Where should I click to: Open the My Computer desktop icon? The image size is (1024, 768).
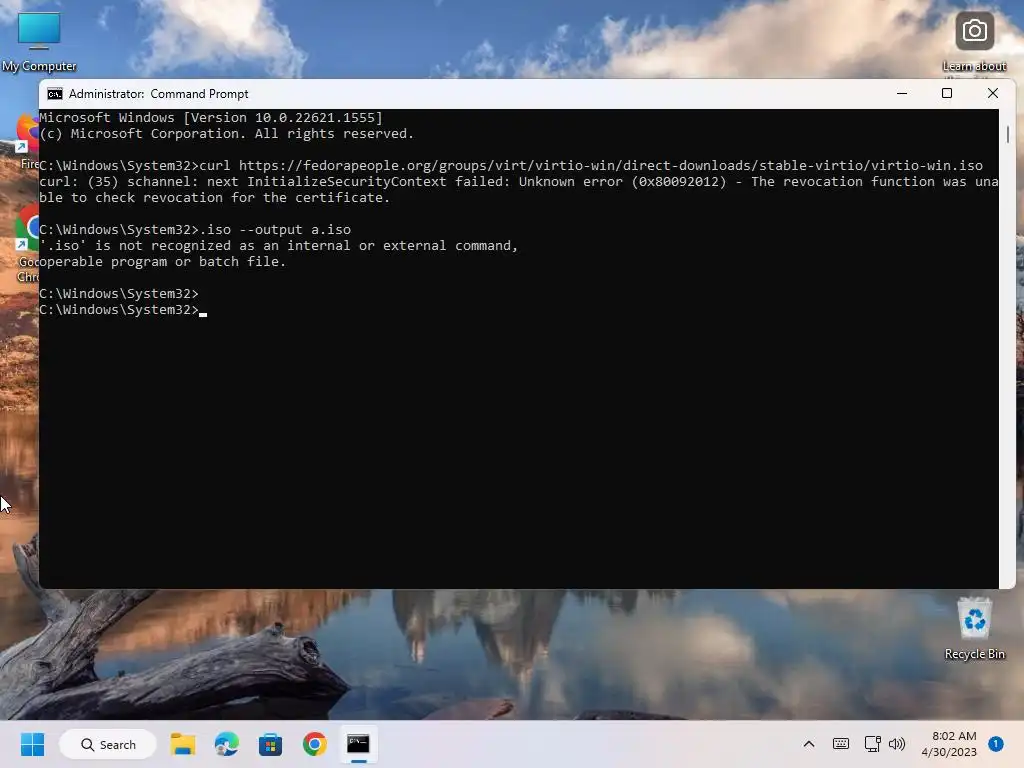coord(39,41)
